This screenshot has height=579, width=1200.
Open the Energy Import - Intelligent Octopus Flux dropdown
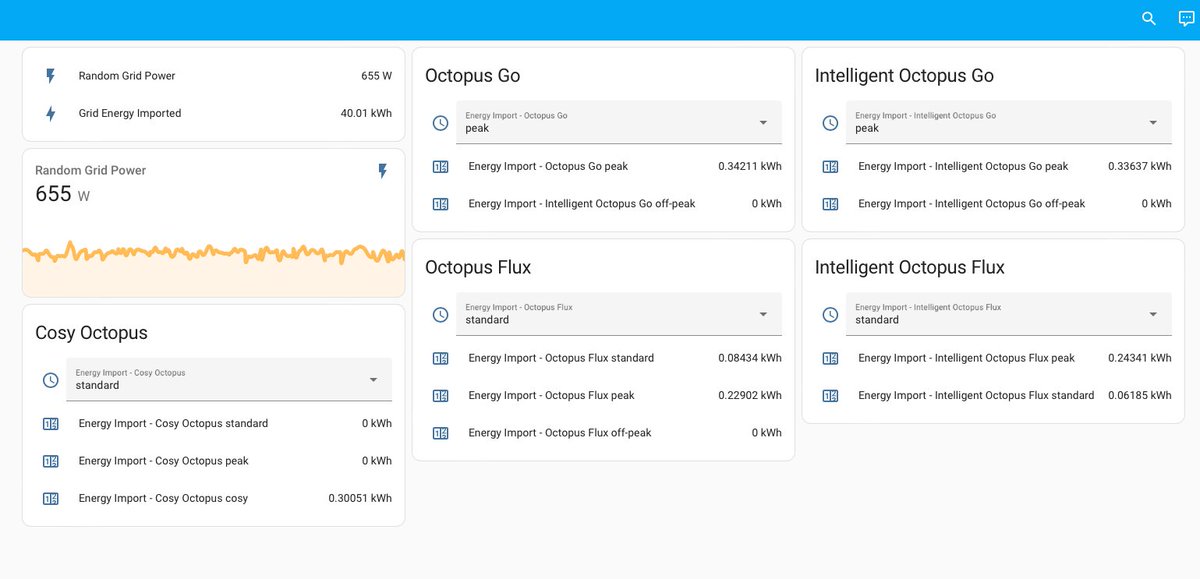[x=1009, y=314]
